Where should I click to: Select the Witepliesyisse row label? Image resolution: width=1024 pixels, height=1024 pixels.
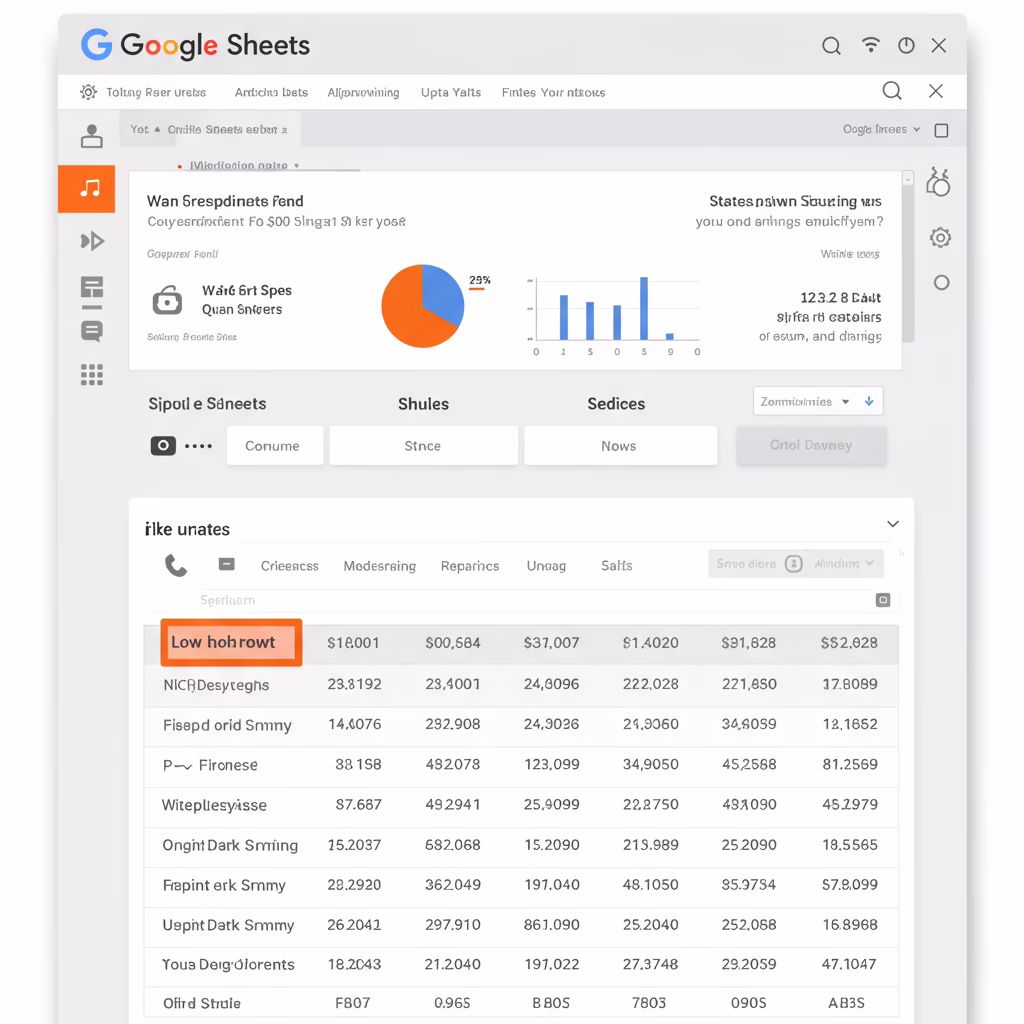pyautogui.click(x=214, y=805)
